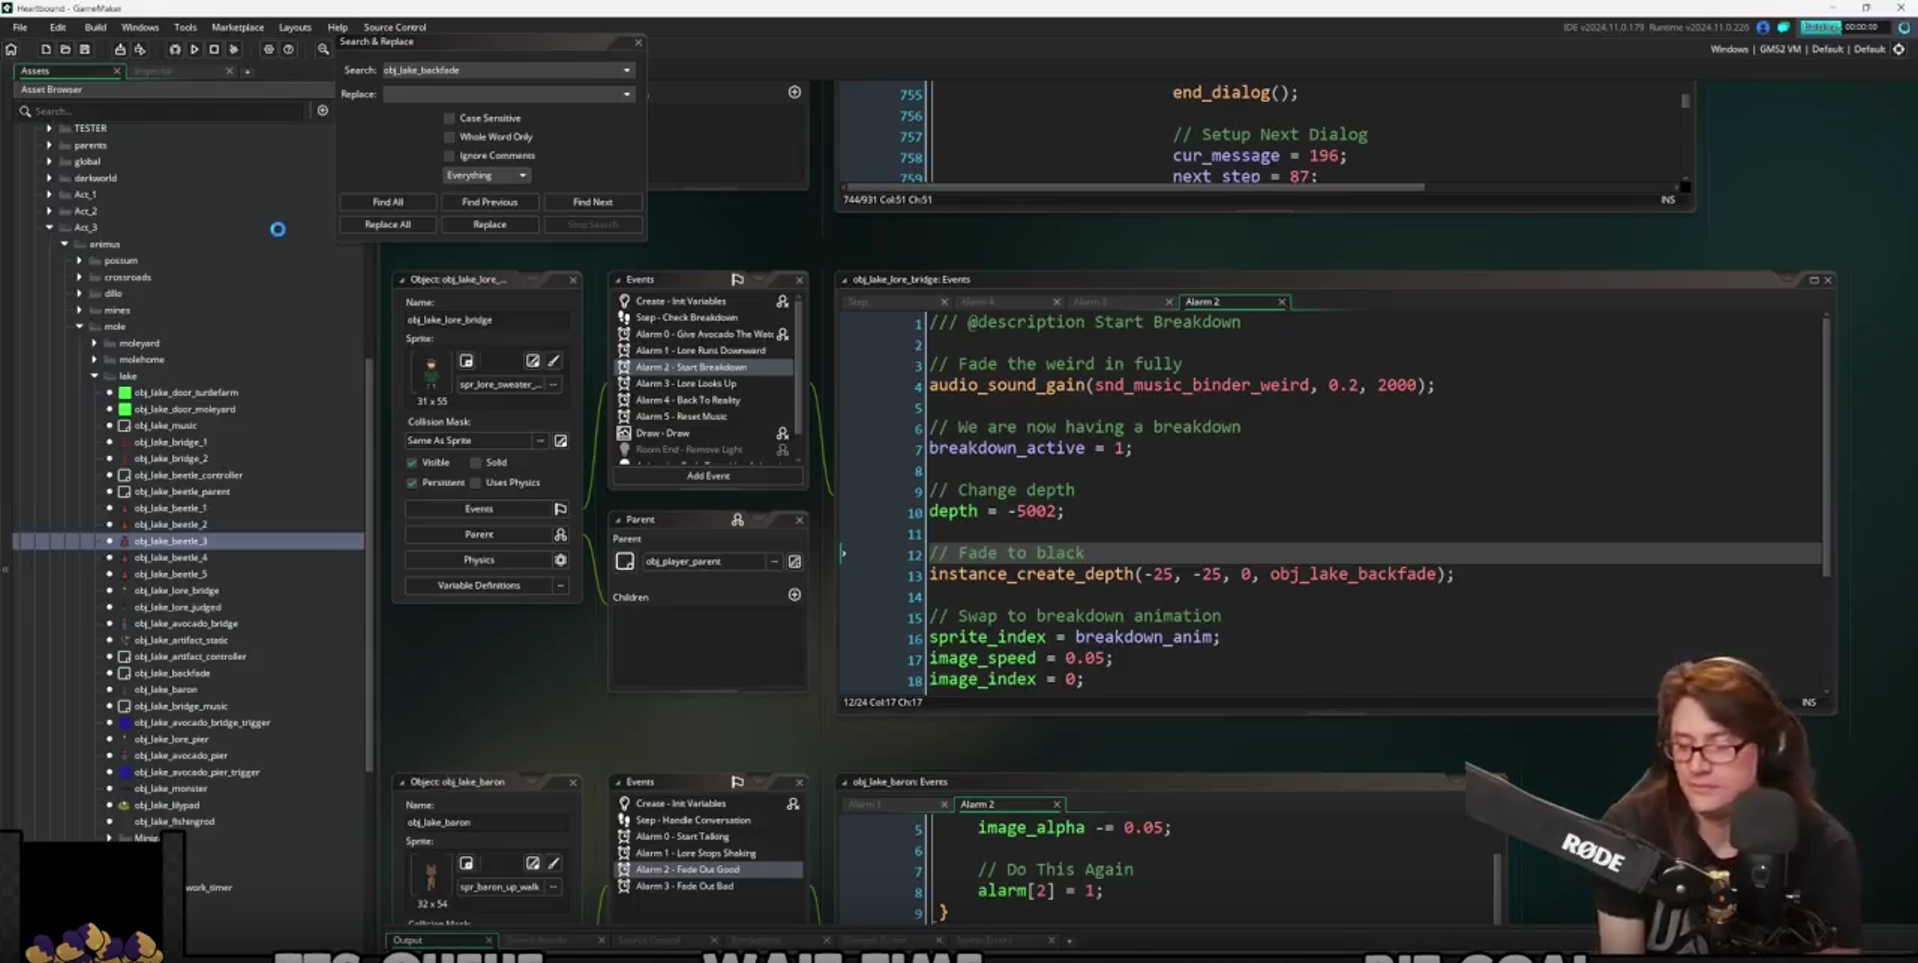Edit collision mask icon next to Same As Sprite
Screen dimensions: 1918x963
pos(561,441)
